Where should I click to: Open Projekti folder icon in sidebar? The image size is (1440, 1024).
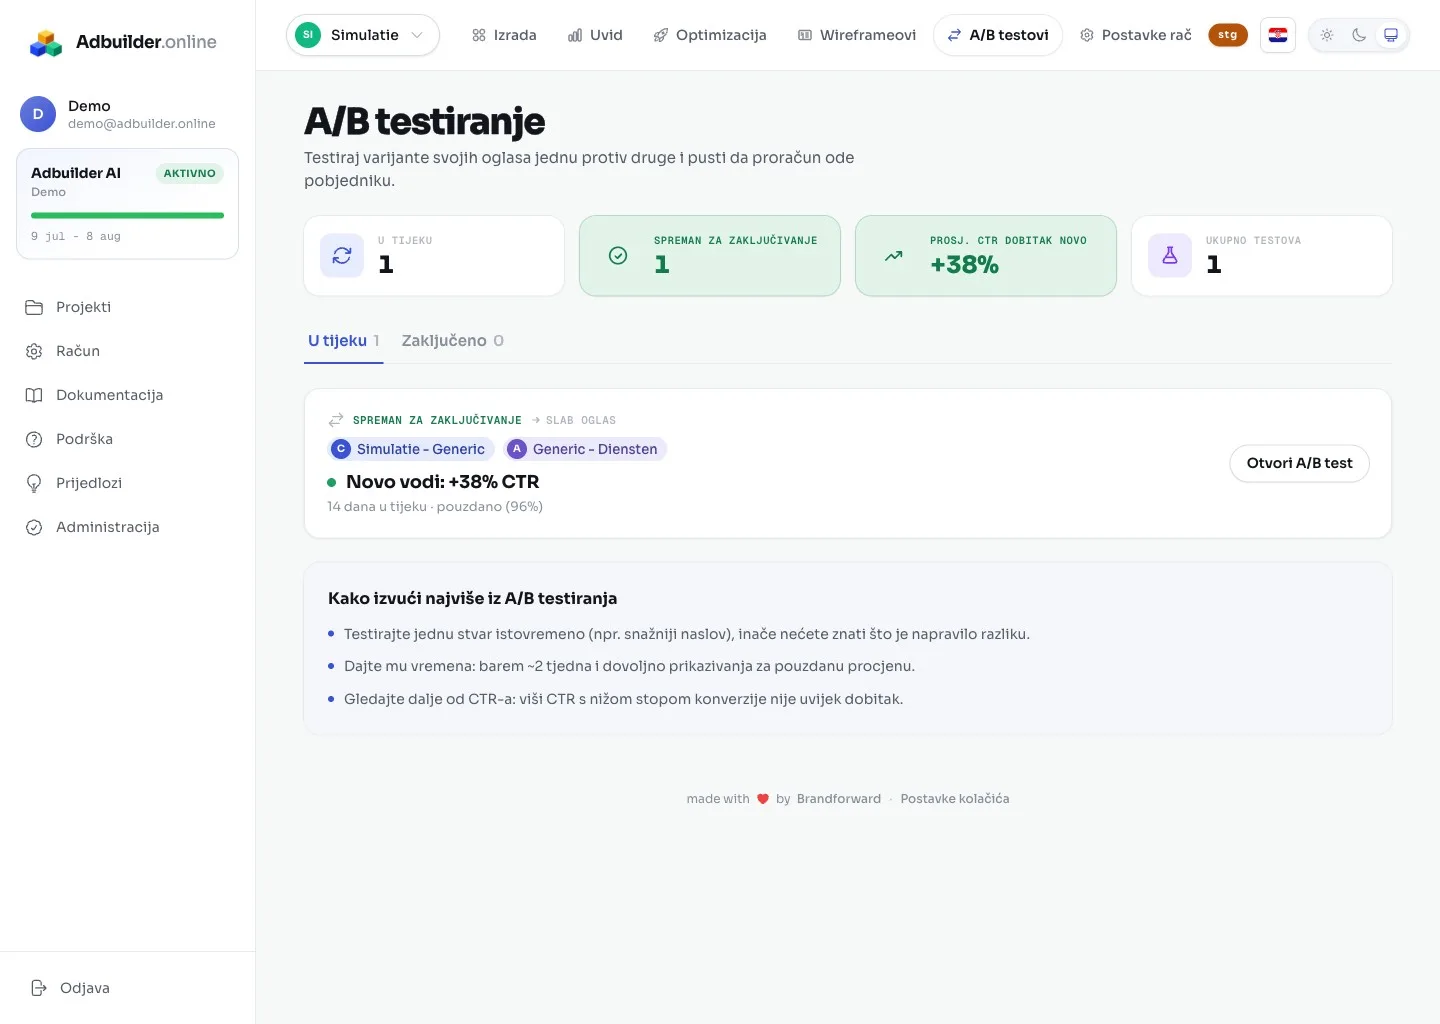pos(34,307)
